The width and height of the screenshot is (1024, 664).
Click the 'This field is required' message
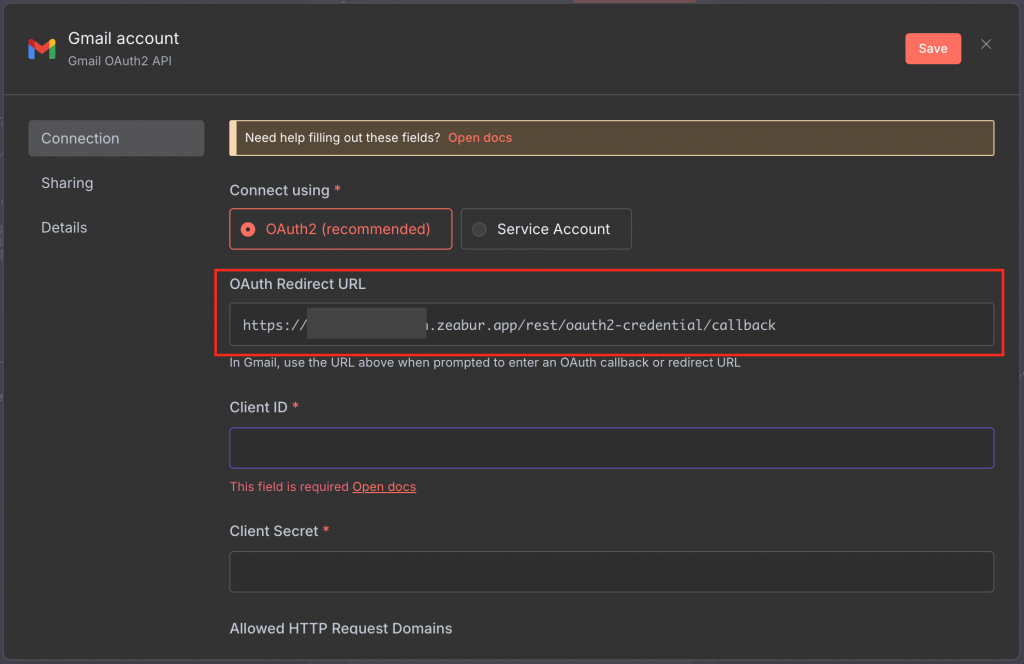pos(289,486)
